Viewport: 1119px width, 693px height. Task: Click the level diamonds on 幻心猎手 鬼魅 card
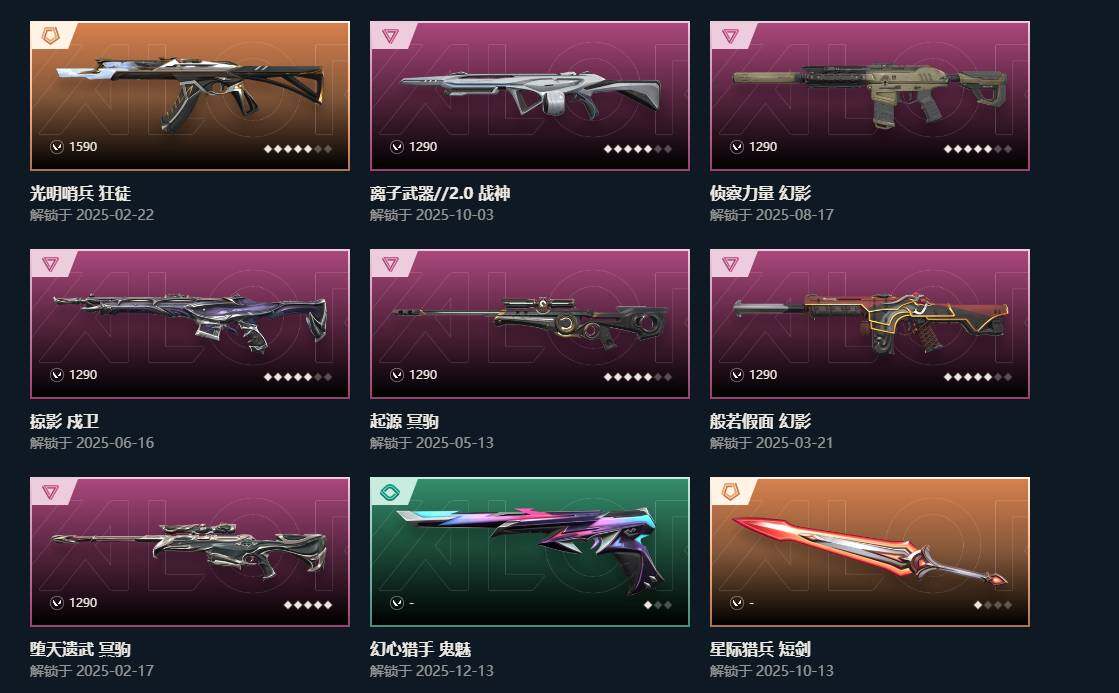657,605
